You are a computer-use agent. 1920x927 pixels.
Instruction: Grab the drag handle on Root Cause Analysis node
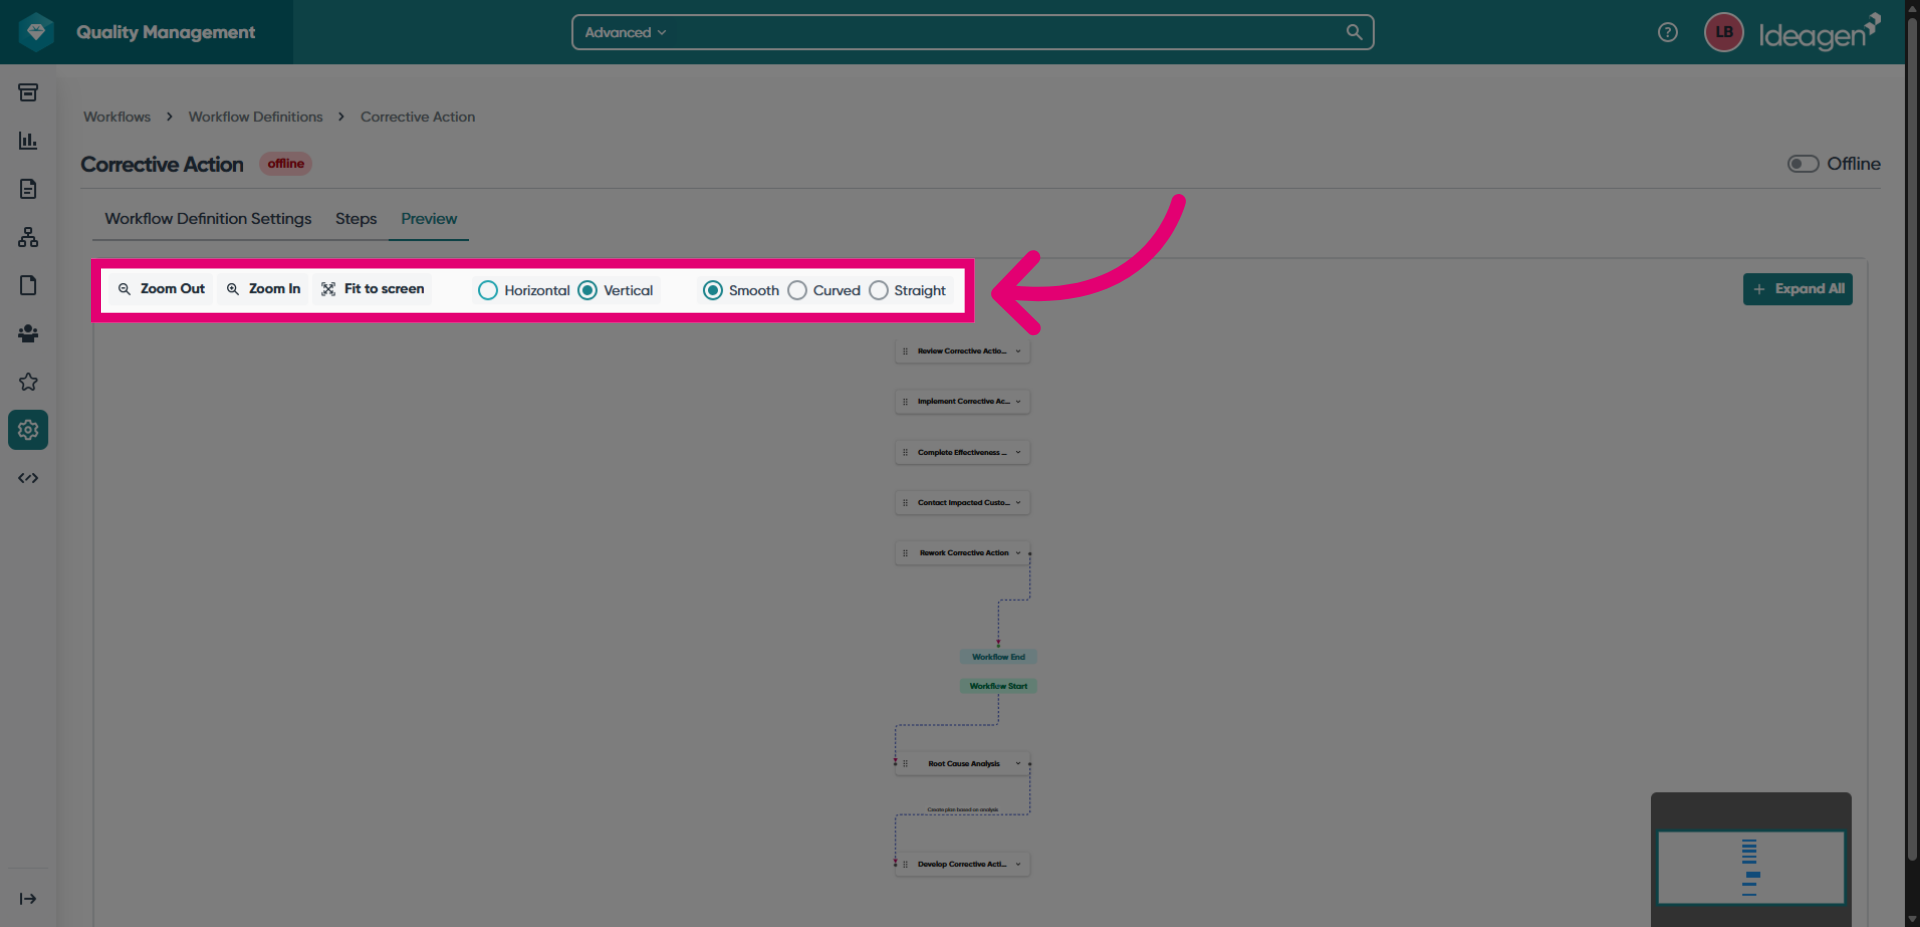point(905,764)
